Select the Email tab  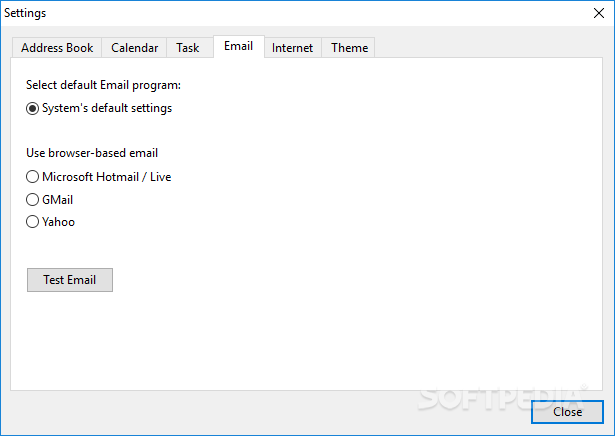(x=238, y=46)
